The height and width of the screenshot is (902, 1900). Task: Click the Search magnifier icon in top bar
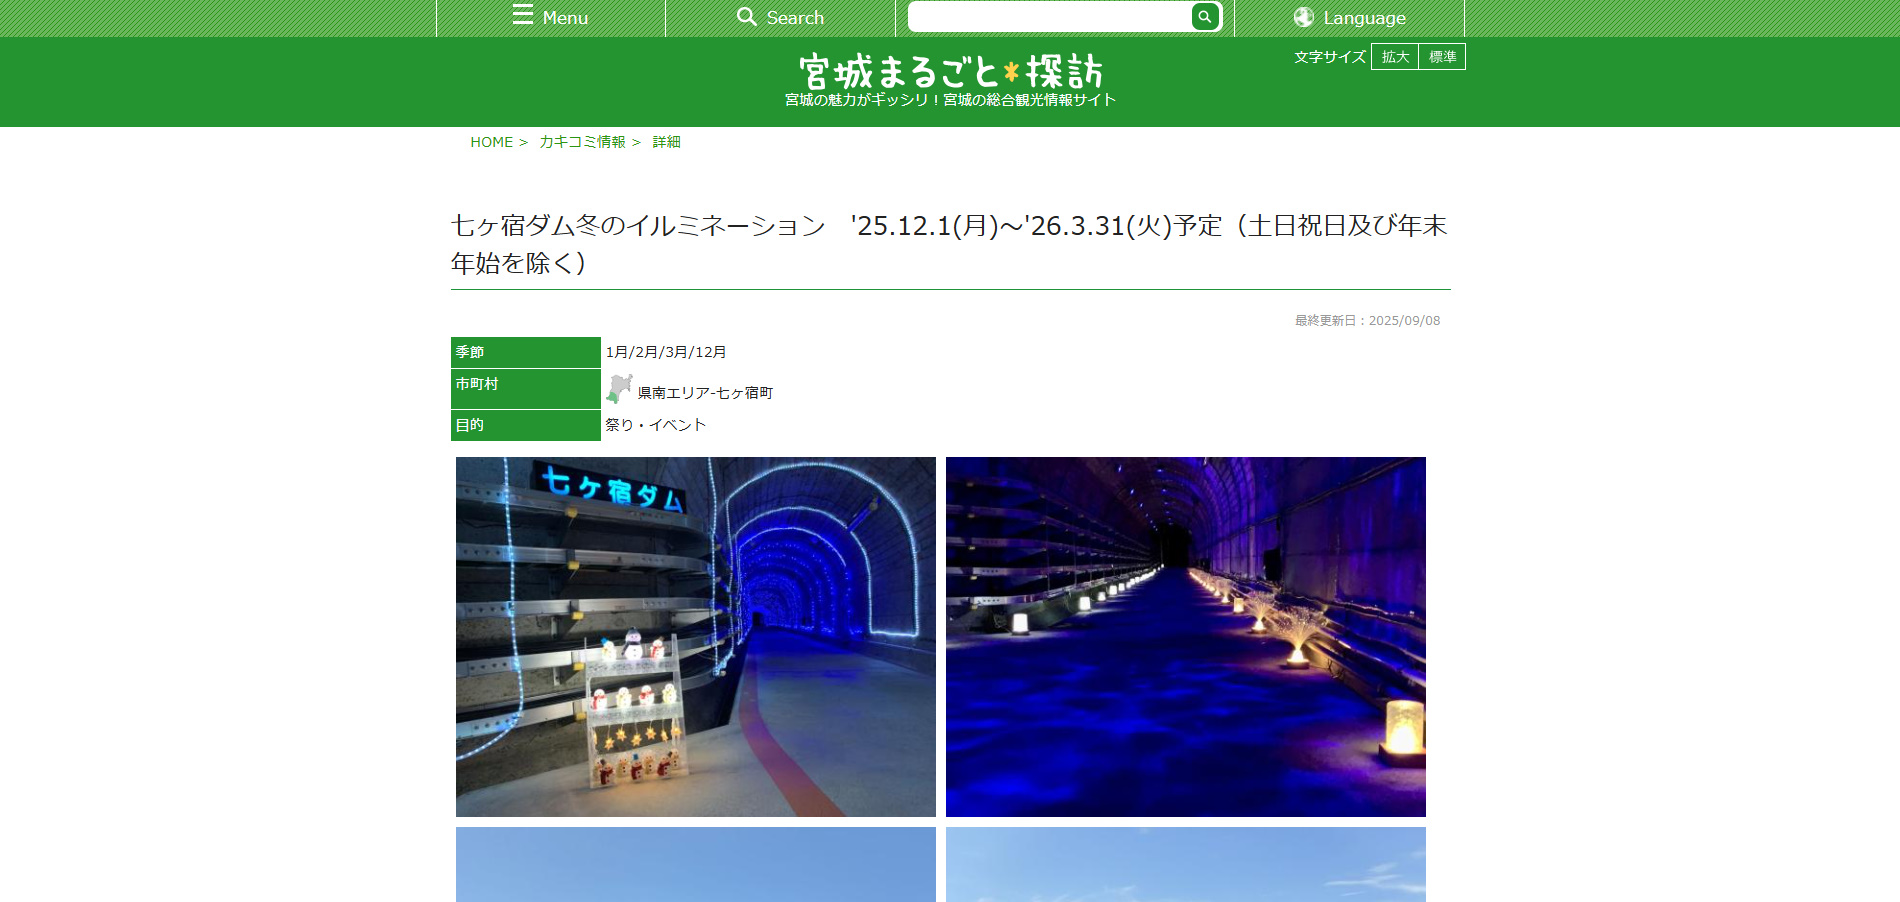coord(746,17)
